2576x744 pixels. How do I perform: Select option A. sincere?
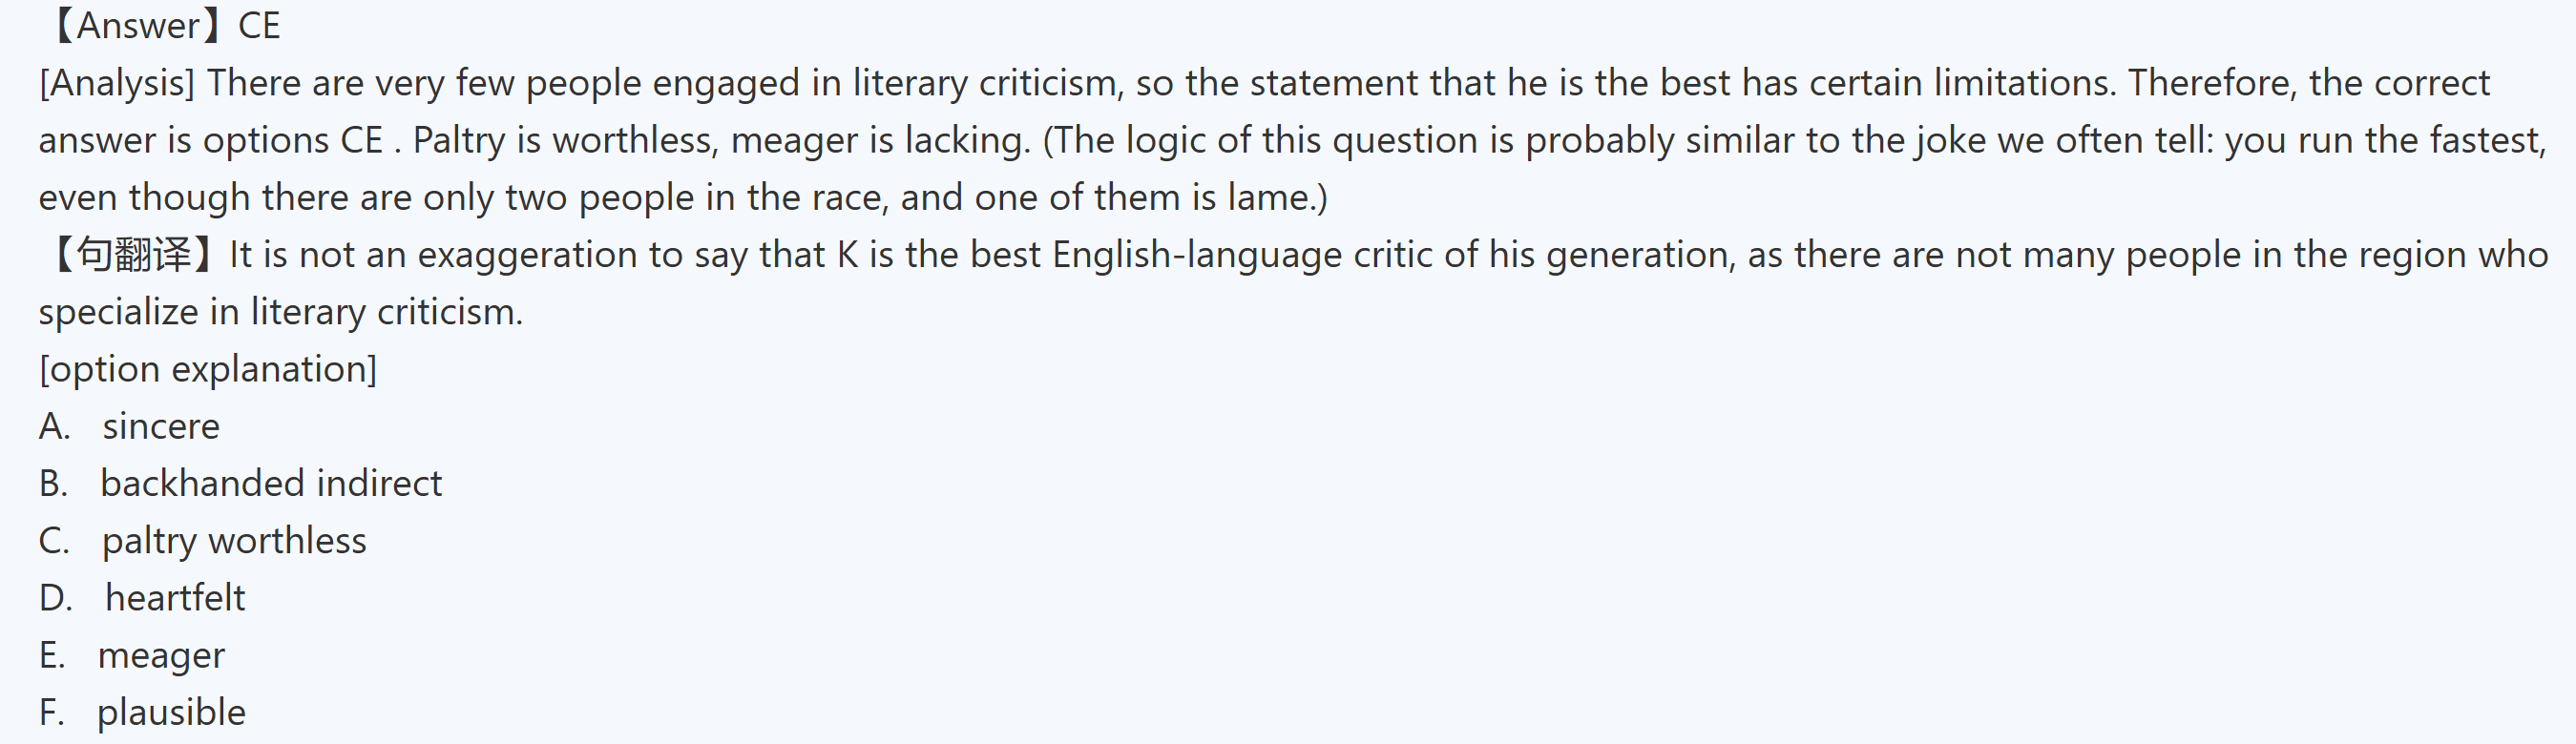click(x=160, y=427)
